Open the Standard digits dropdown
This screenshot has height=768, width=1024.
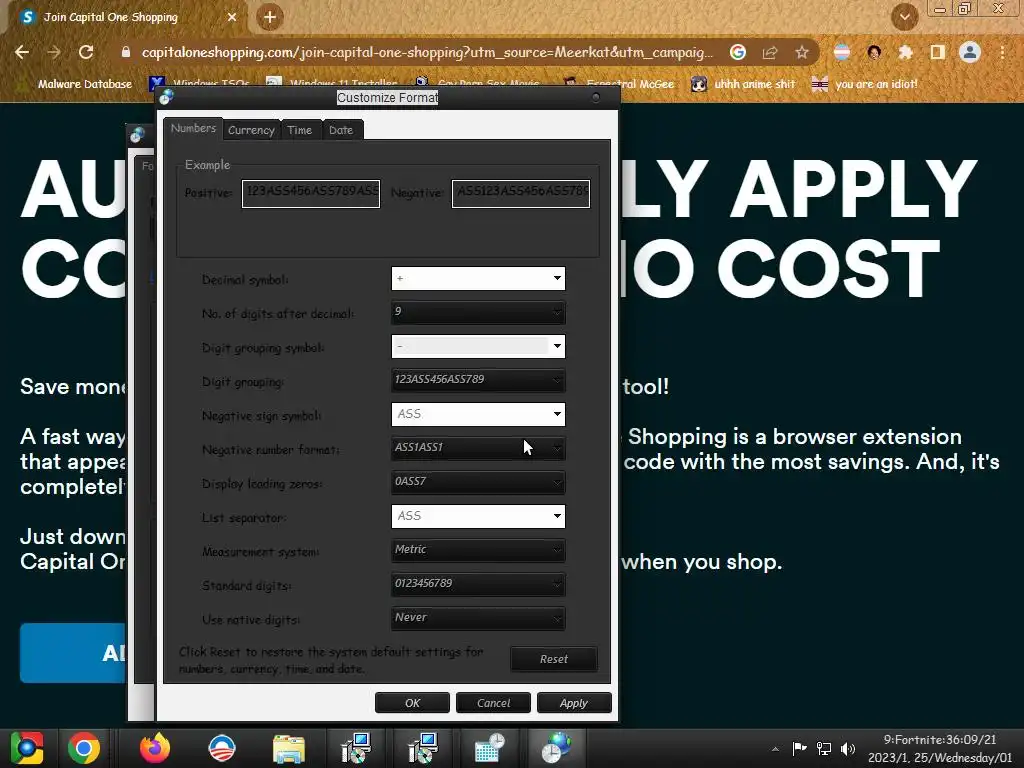point(478,584)
